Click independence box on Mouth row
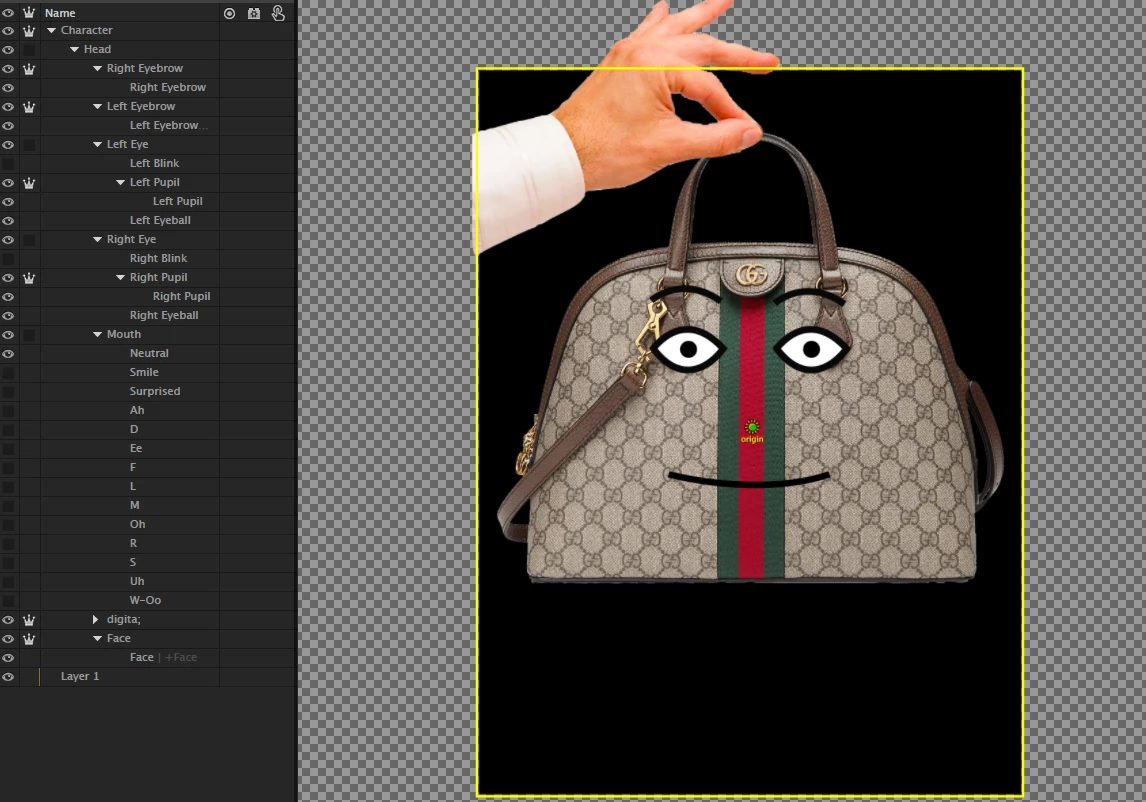The height and width of the screenshot is (802, 1146). click(29, 335)
